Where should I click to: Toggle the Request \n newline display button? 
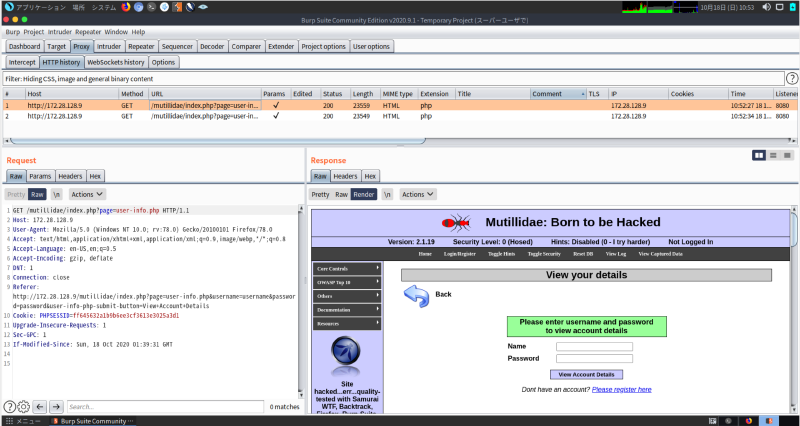pos(57,194)
